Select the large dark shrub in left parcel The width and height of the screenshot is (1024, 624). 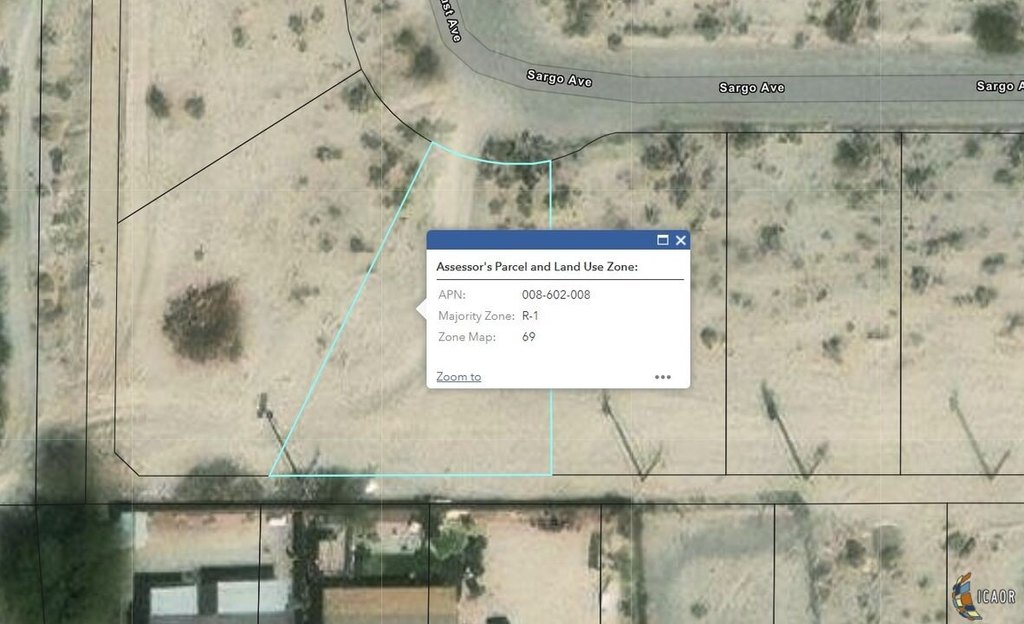[203, 320]
